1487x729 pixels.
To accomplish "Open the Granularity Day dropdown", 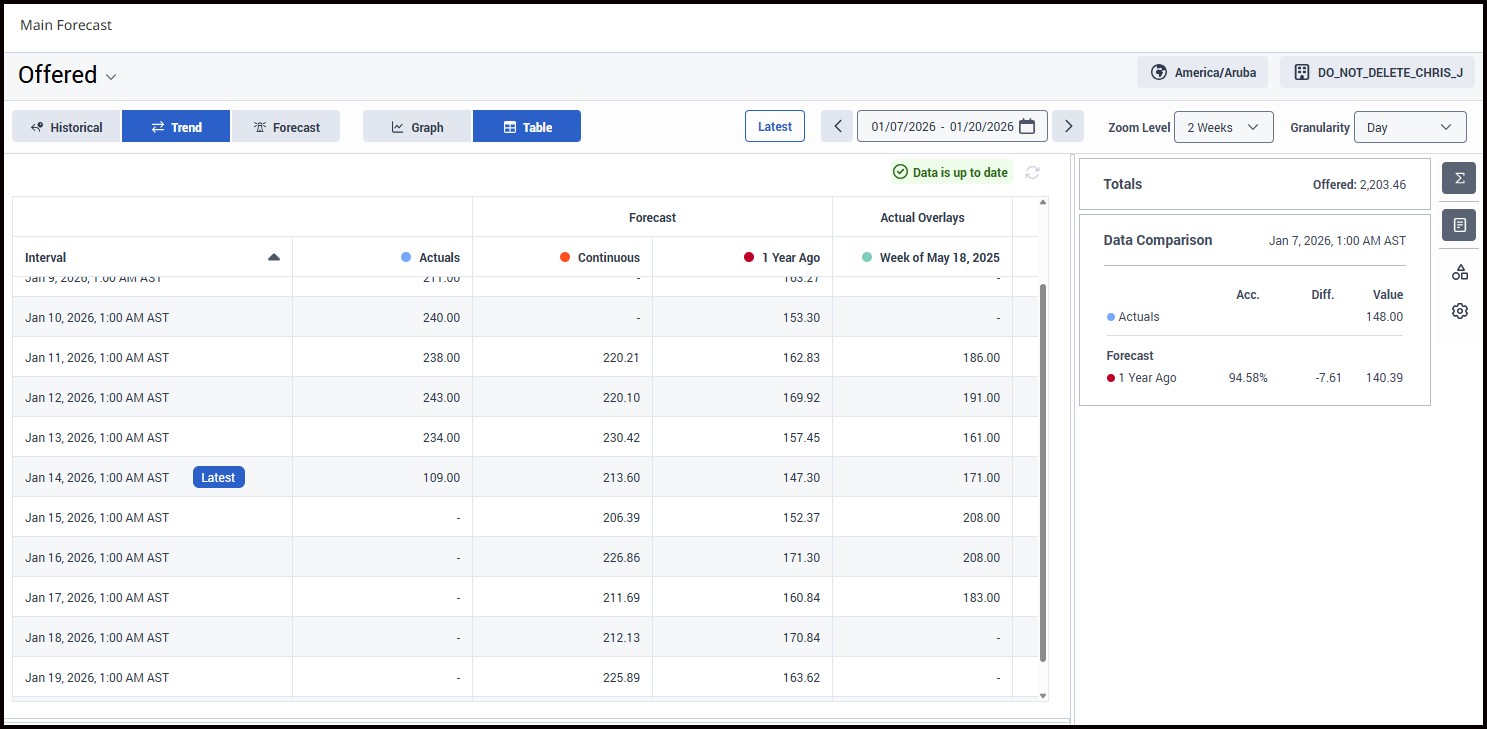I will (x=1410, y=127).
